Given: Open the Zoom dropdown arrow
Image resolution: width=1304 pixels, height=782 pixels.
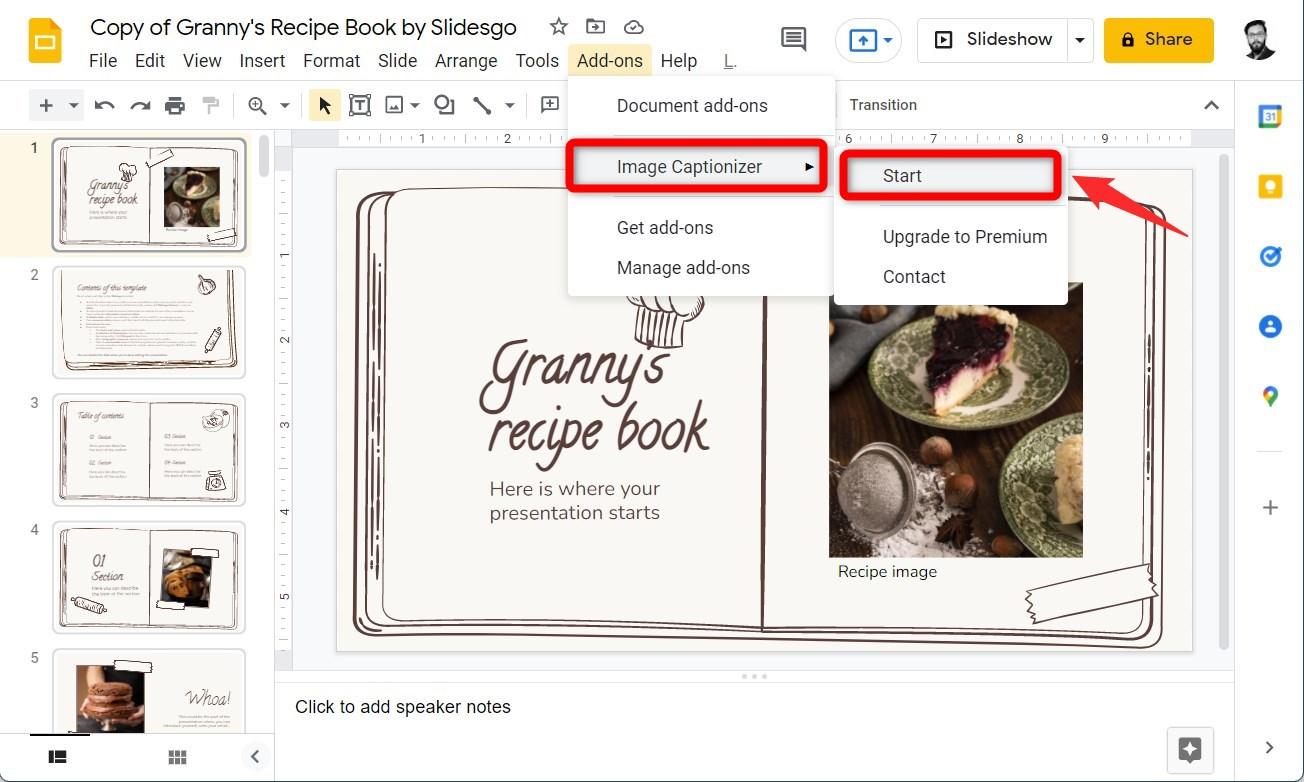Looking at the screenshot, I should (285, 105).
